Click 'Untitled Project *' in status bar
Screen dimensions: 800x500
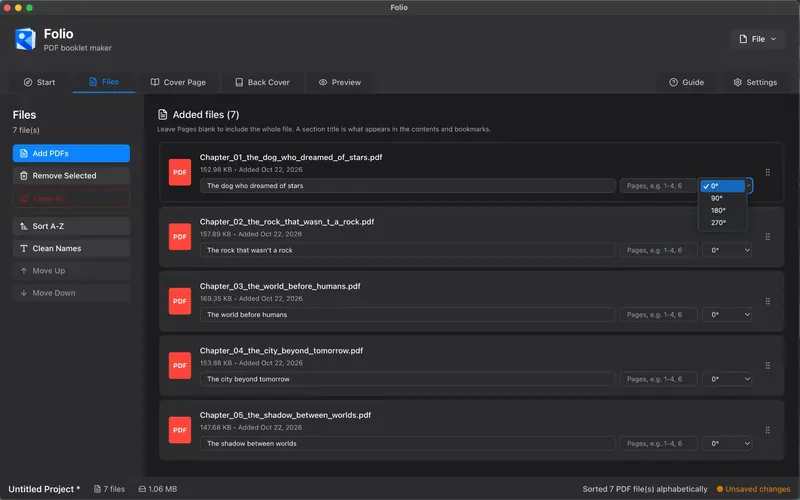[x=44, y=489]
